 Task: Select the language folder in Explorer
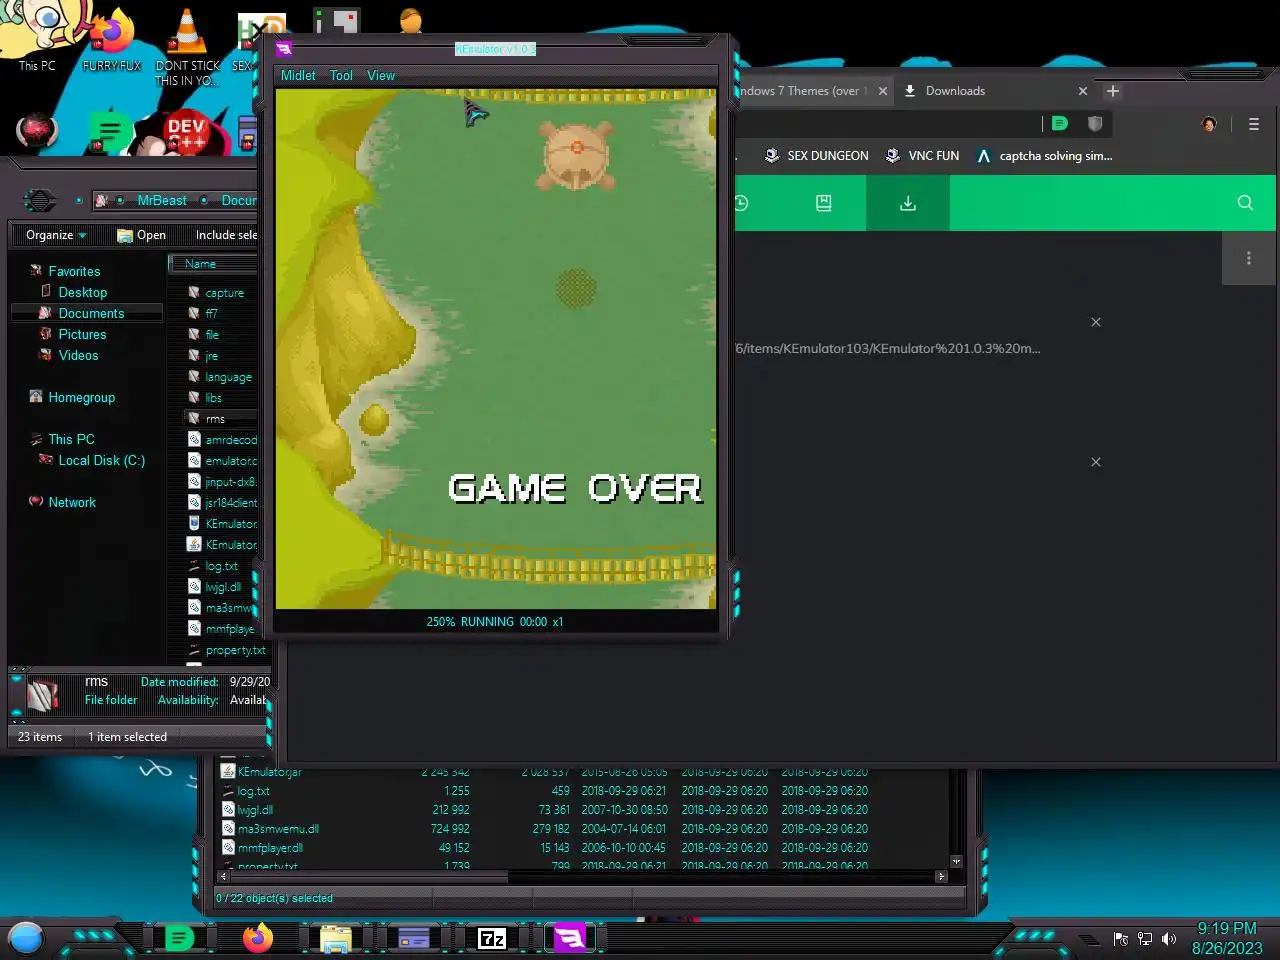pyautogui.click(x=227, y=377)
